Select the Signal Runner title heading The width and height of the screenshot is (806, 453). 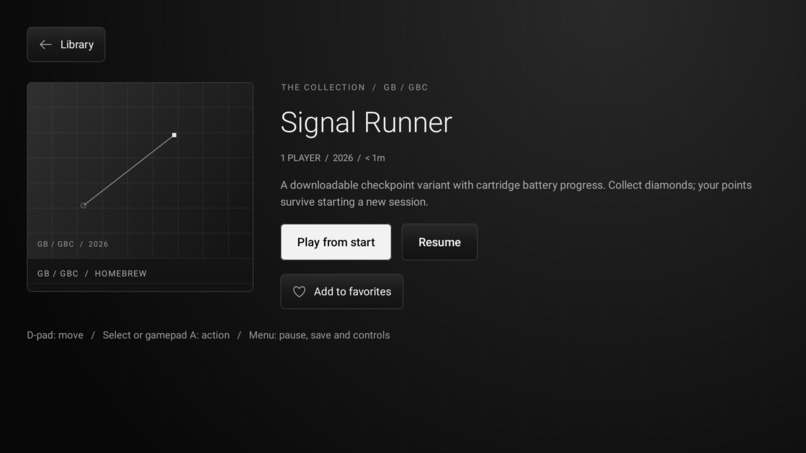coord(366,122)
